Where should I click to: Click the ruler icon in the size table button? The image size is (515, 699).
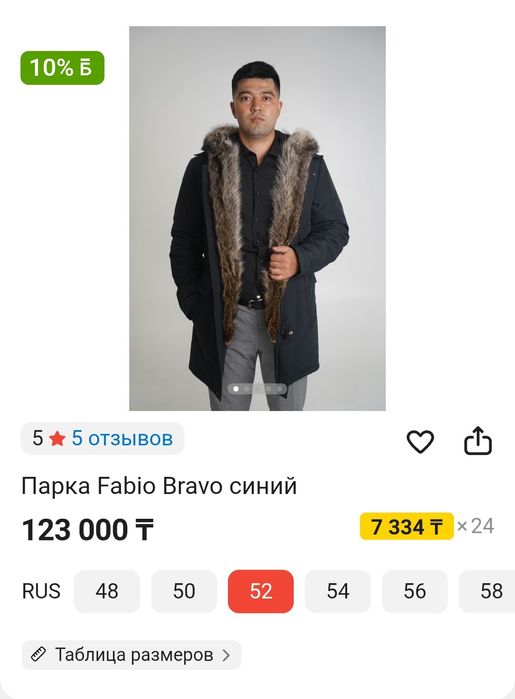pos(38,655)
